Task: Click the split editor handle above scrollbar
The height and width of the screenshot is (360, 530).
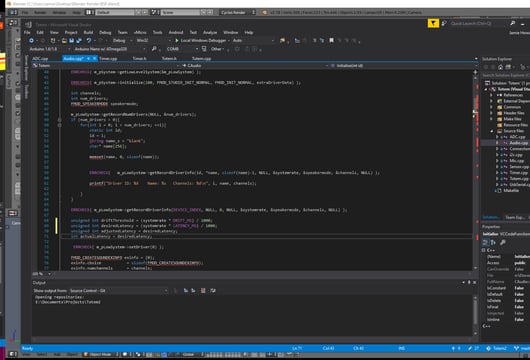Action: pyautogui.click(x=476, y=72)
